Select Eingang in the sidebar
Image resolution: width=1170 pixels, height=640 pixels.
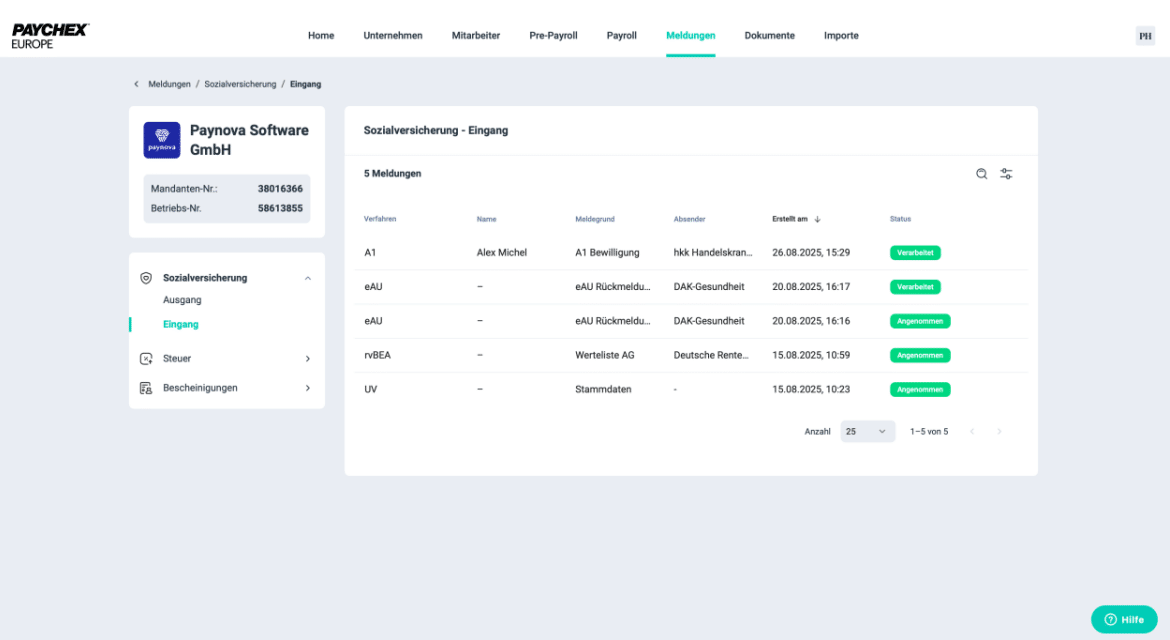(181, 324)
